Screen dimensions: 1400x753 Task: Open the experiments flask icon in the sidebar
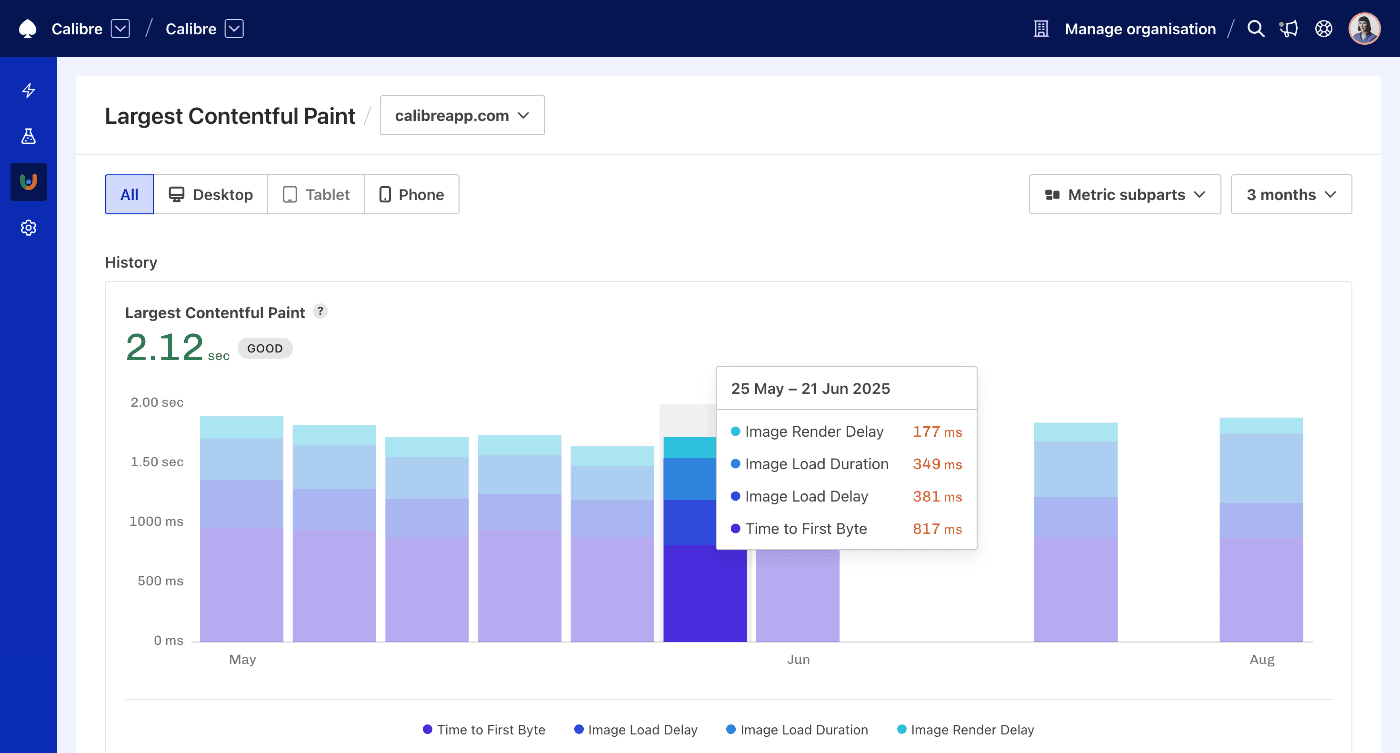pyautogui.click(x=28, y=135)
